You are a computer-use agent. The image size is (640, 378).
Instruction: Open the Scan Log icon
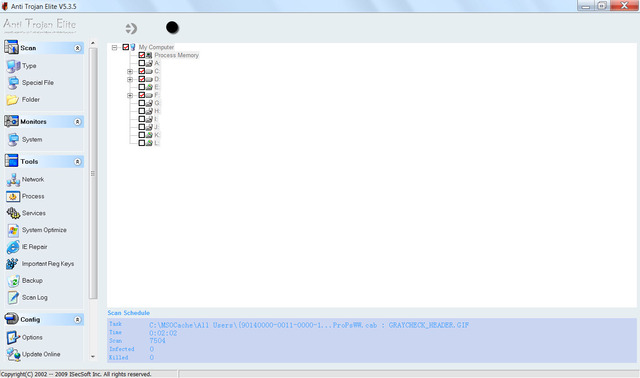[x=13, y=298]
